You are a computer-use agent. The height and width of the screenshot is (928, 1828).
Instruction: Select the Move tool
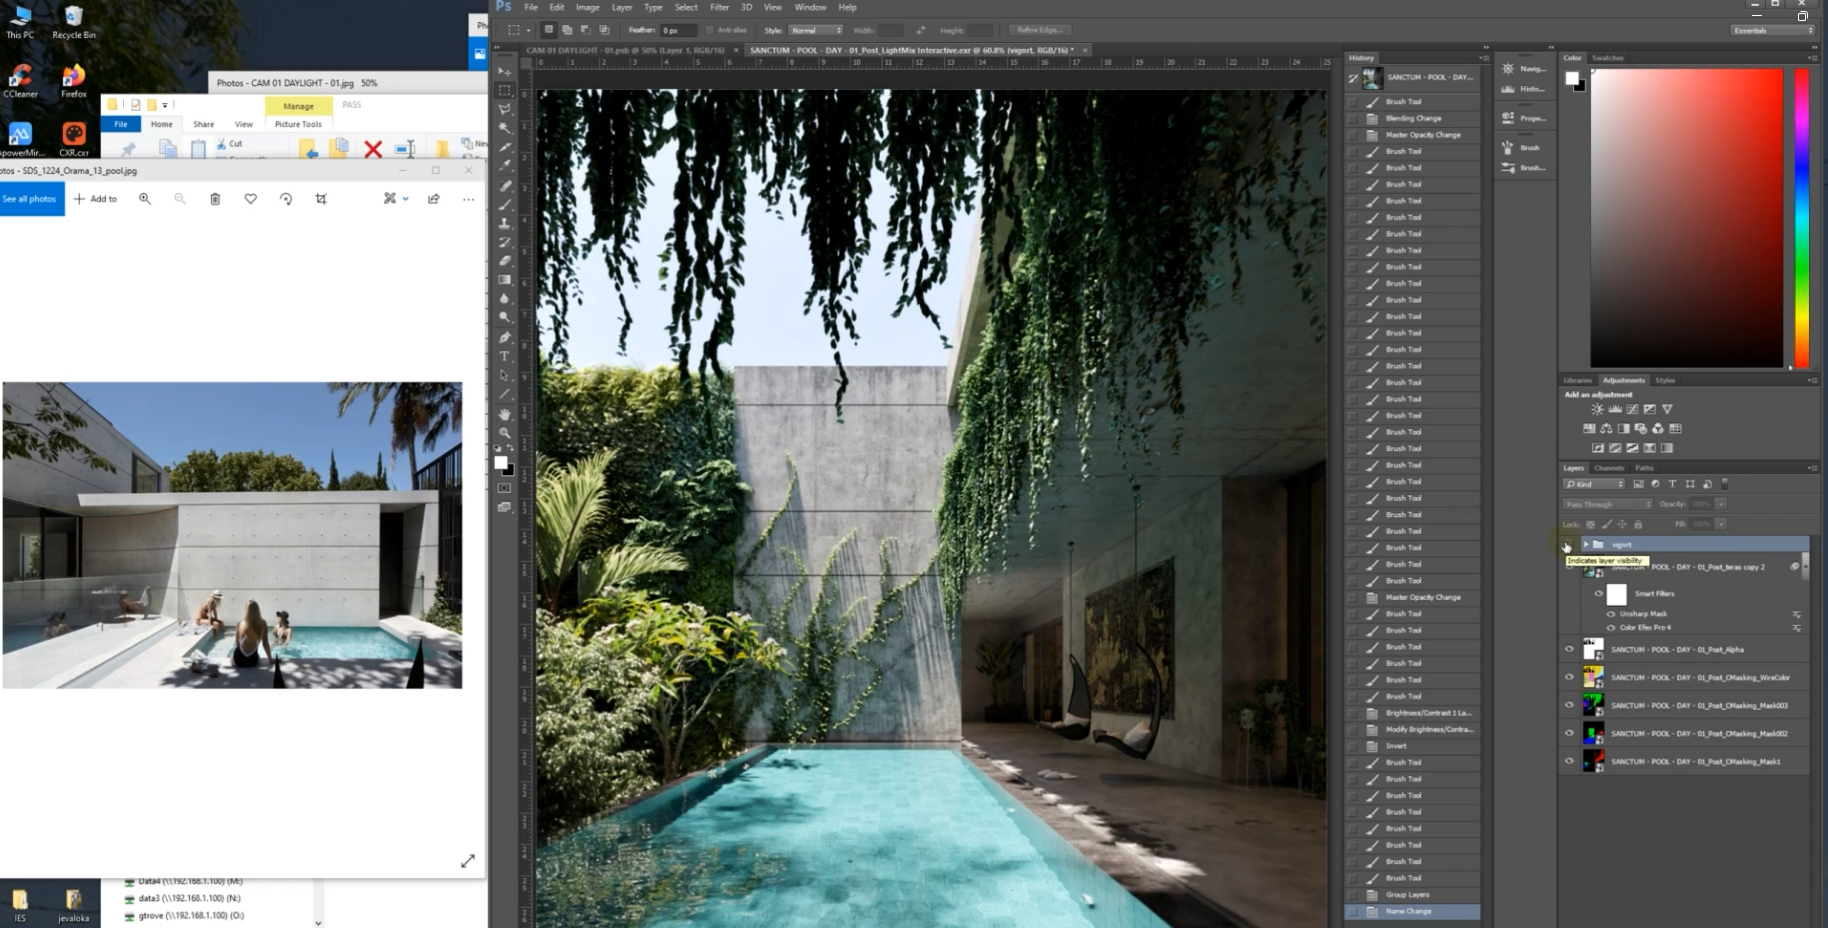pyautogui.click(x=505, y=71)
